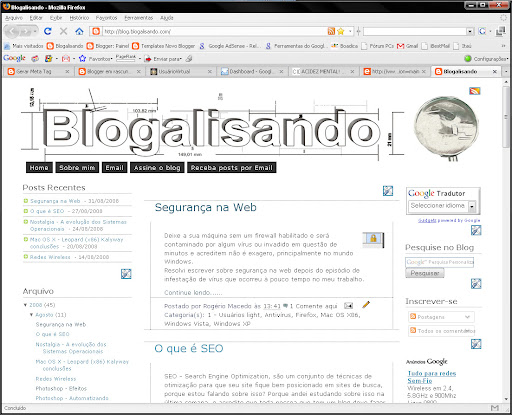Open the Histórico menu
The width and height of the screenshot is (512, 415).
point(79,18)
